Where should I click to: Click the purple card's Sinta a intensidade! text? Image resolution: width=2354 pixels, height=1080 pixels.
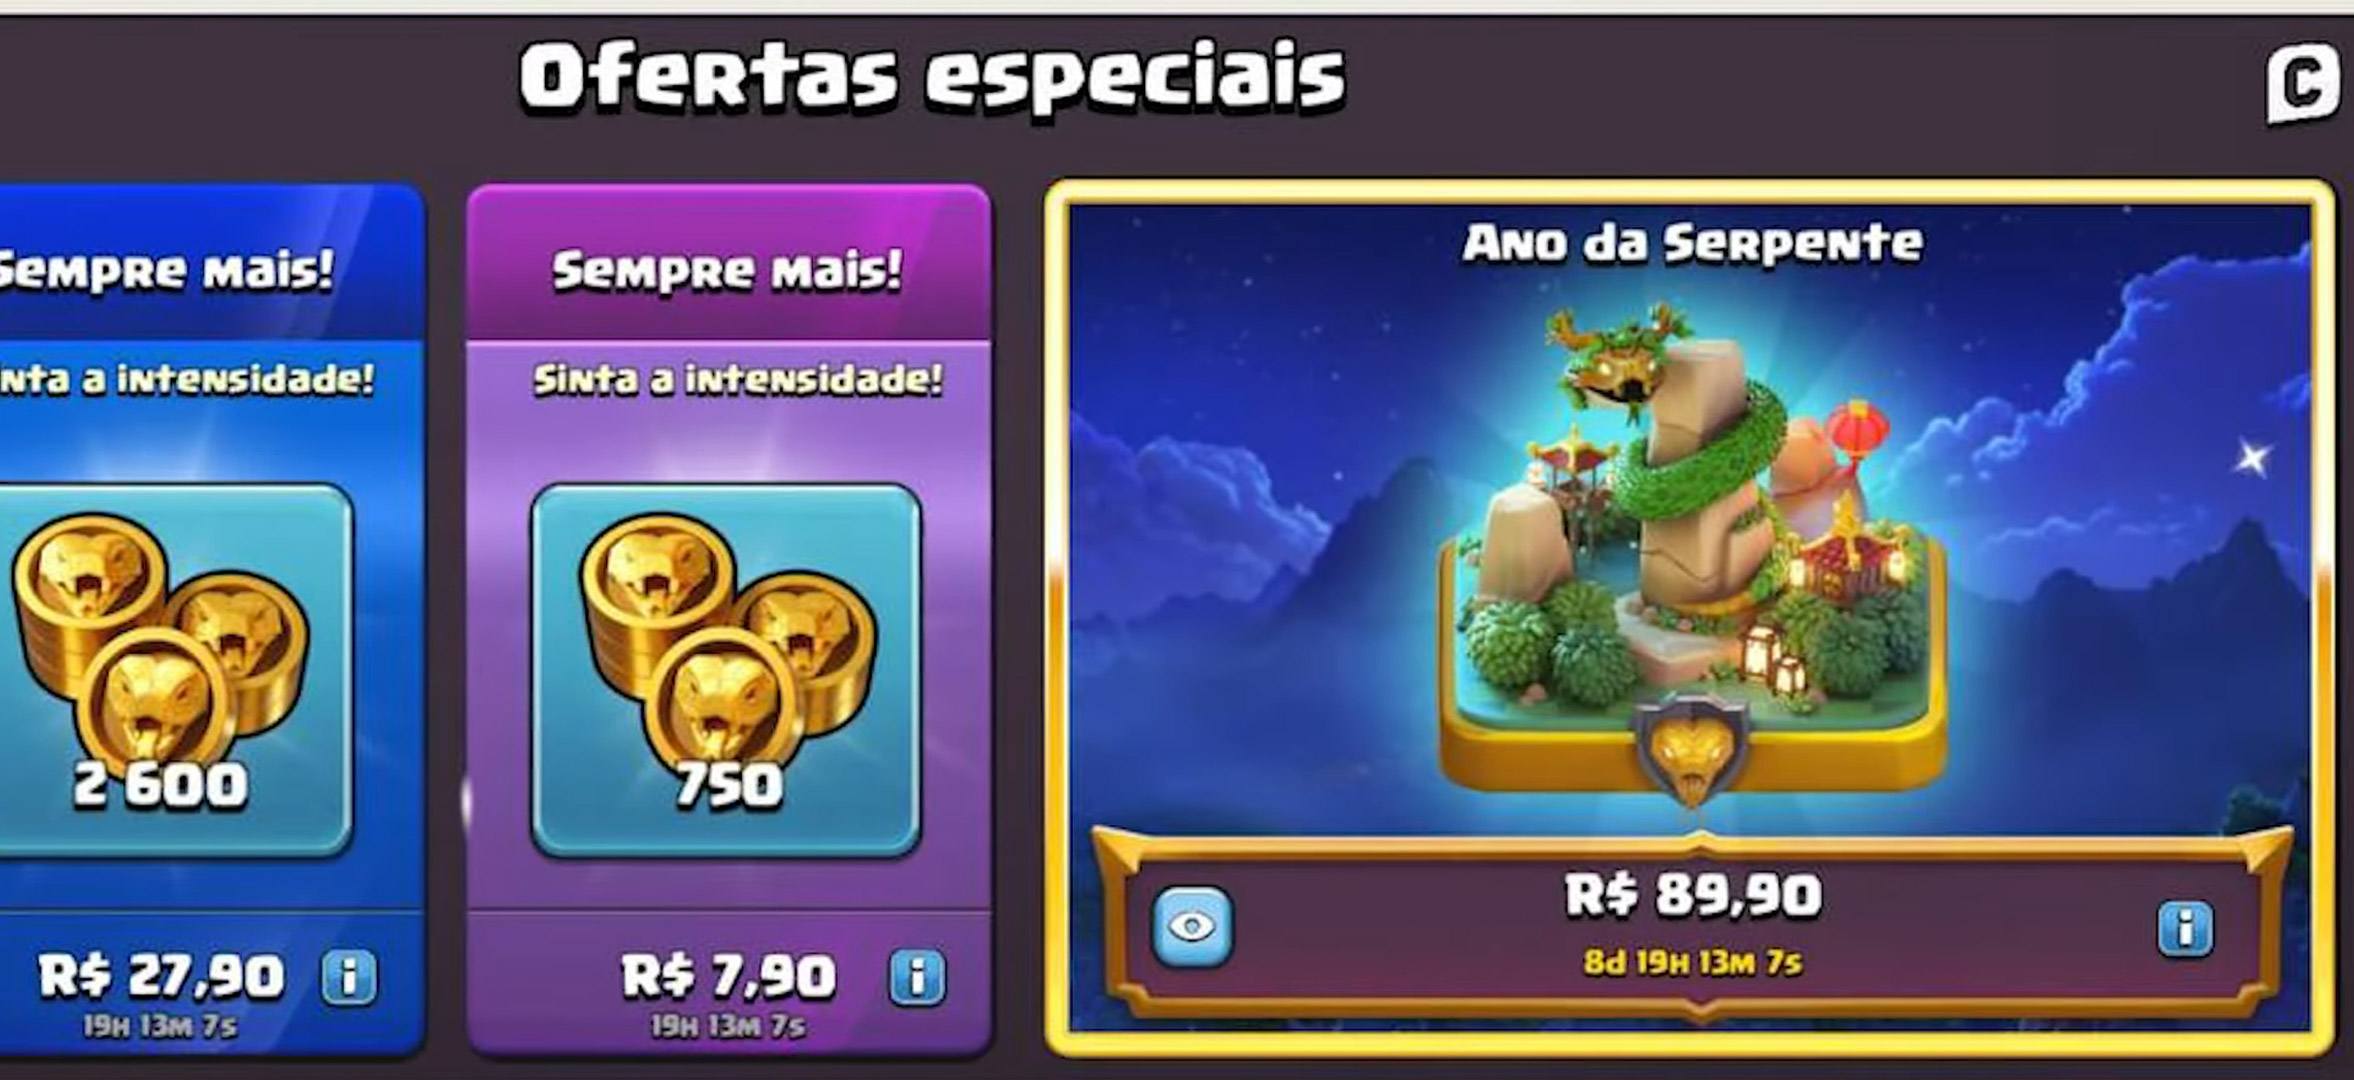click(x=738, y=380)
